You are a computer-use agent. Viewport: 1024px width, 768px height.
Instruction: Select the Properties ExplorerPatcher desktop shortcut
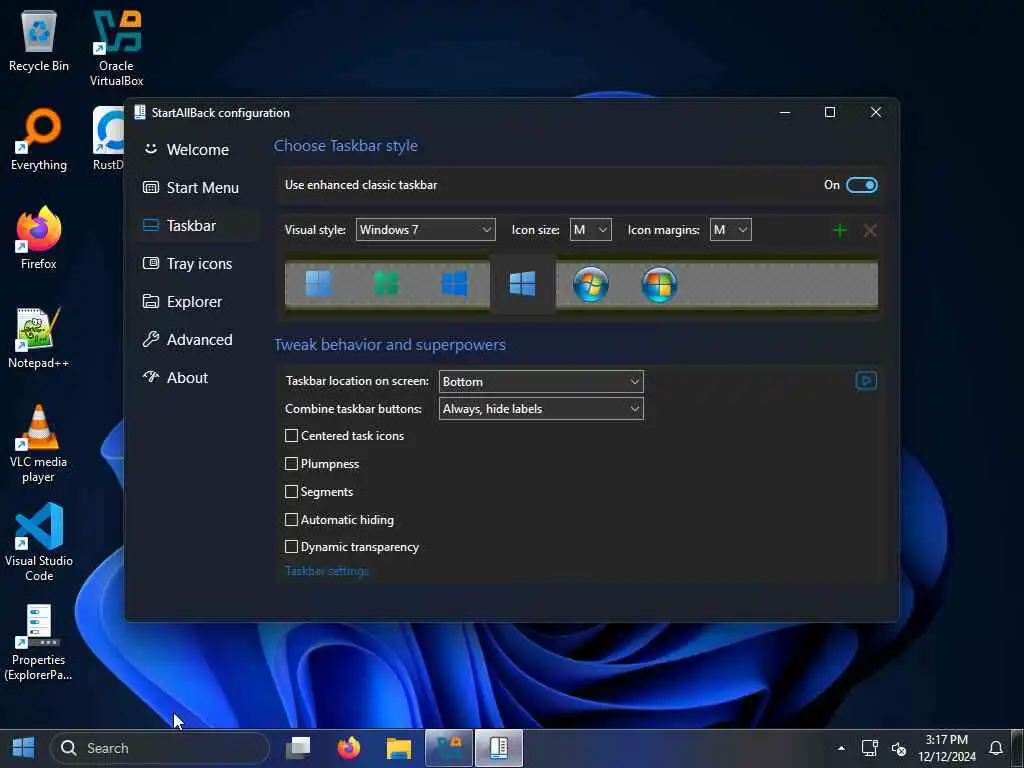click(39, 643)
